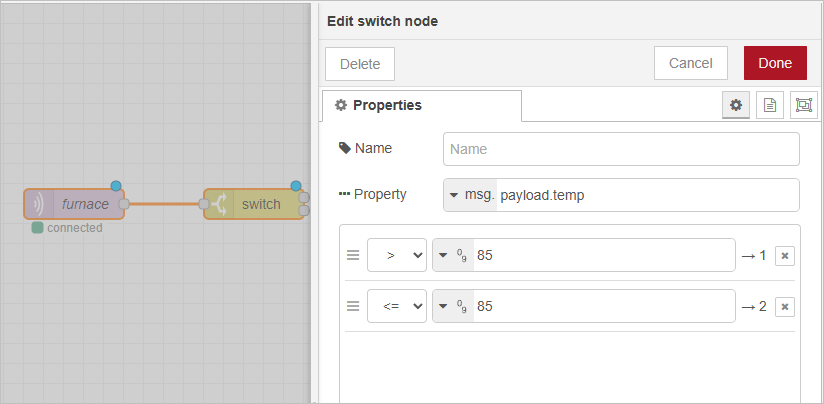
Task: Open node description document icon
Action: click(769, 105)
